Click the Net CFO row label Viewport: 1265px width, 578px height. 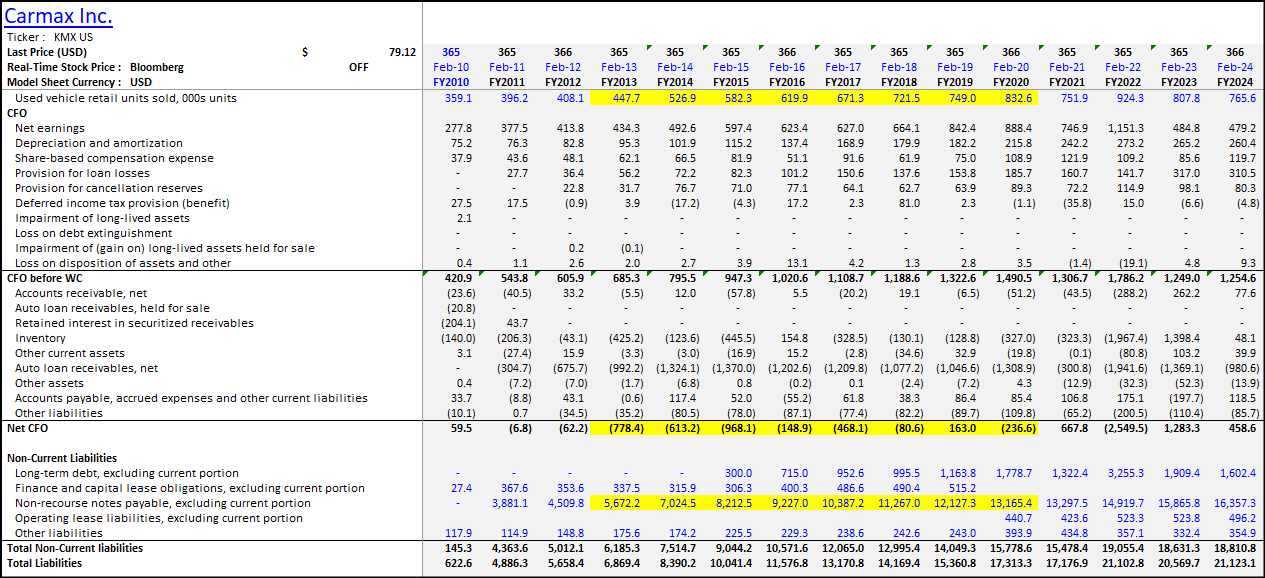[x=27, y=428]
